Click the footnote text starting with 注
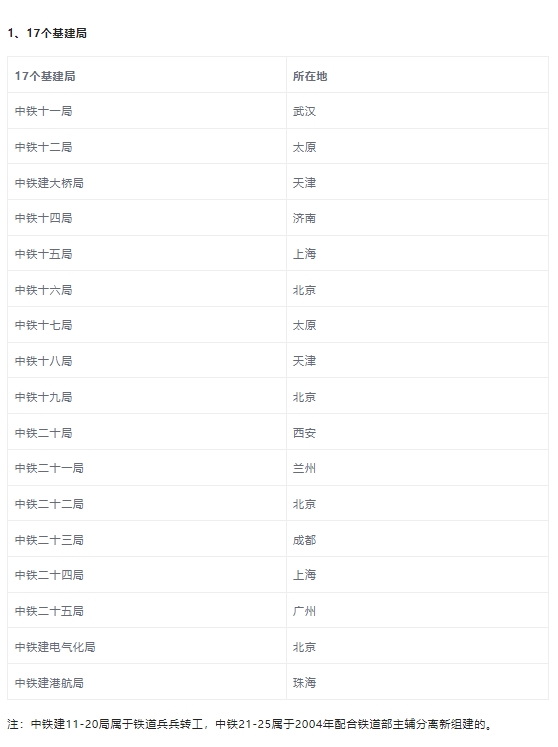The image size is (558, 747). click(x=250, y=724)
